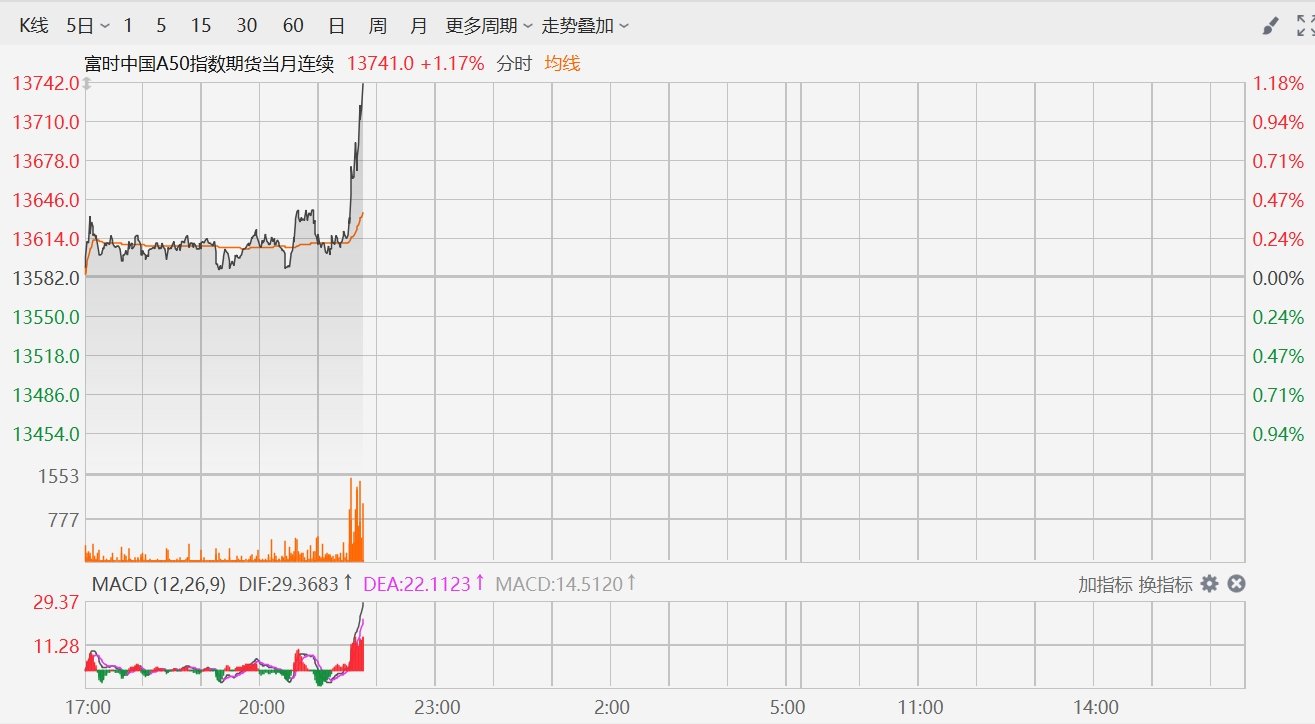The image size is (1315, 724).
Task: Select the 5 minute period
Action: click(162, 26)
